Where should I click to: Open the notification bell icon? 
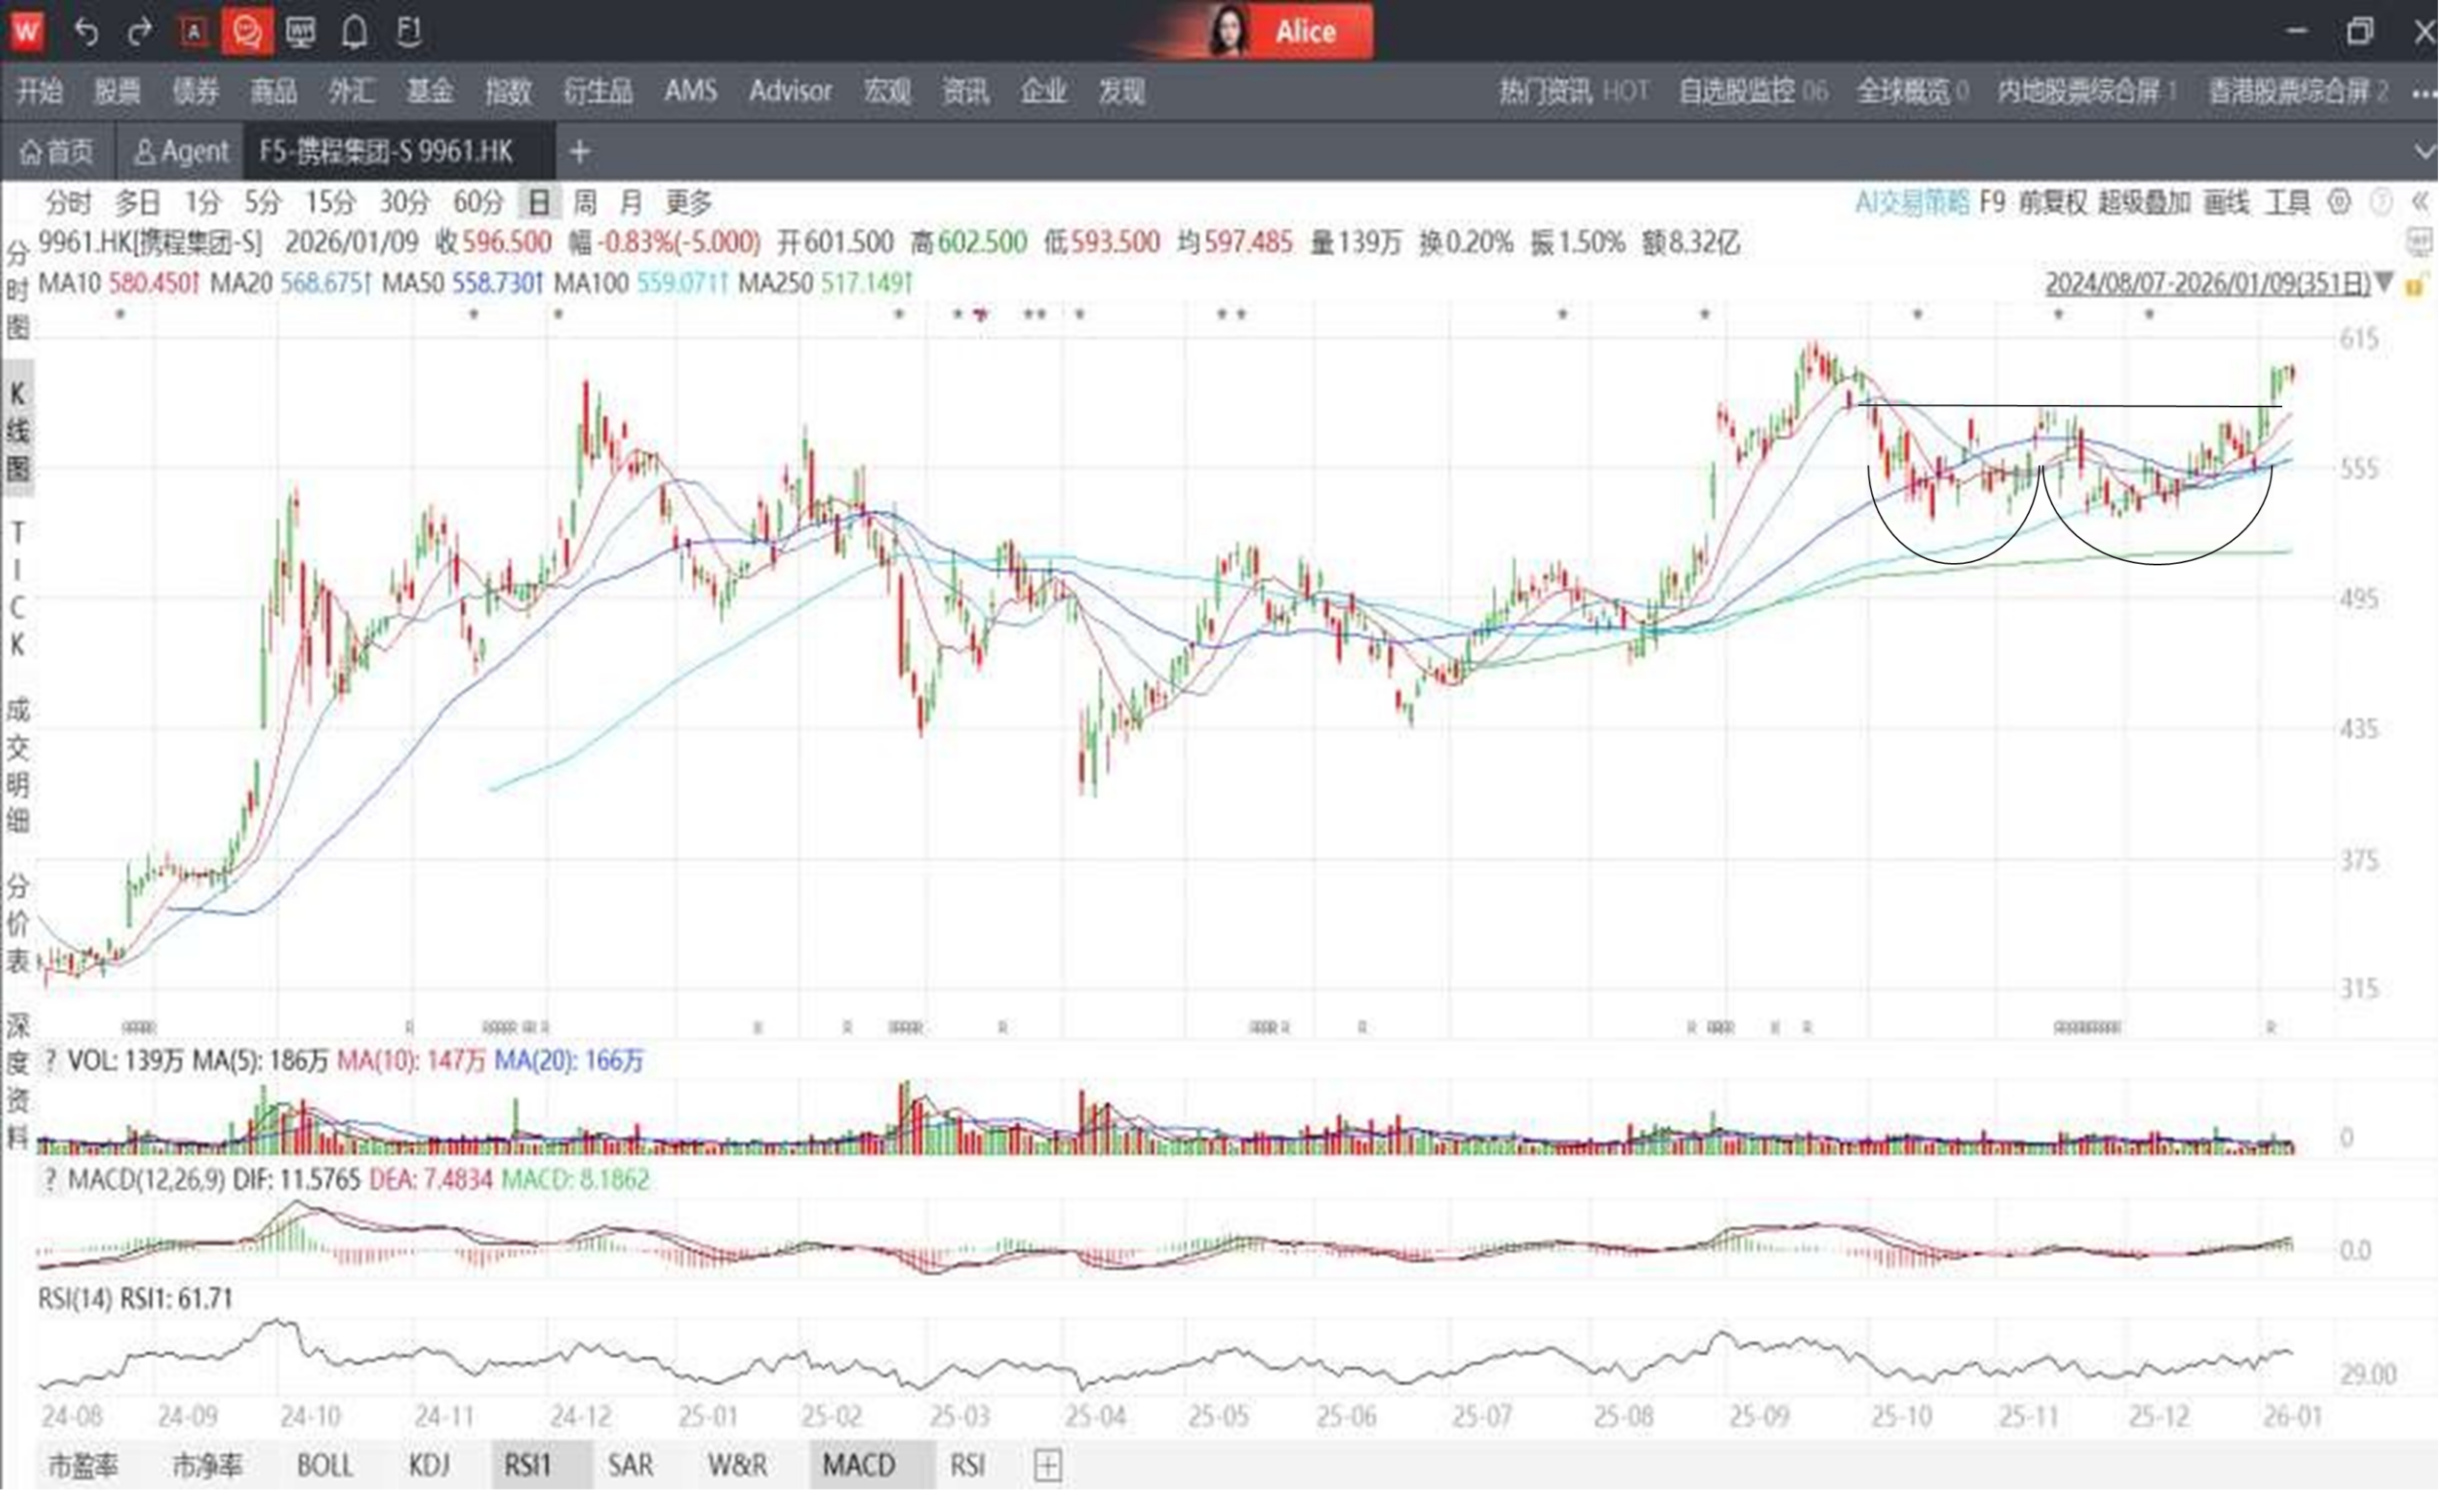point(354,32)
